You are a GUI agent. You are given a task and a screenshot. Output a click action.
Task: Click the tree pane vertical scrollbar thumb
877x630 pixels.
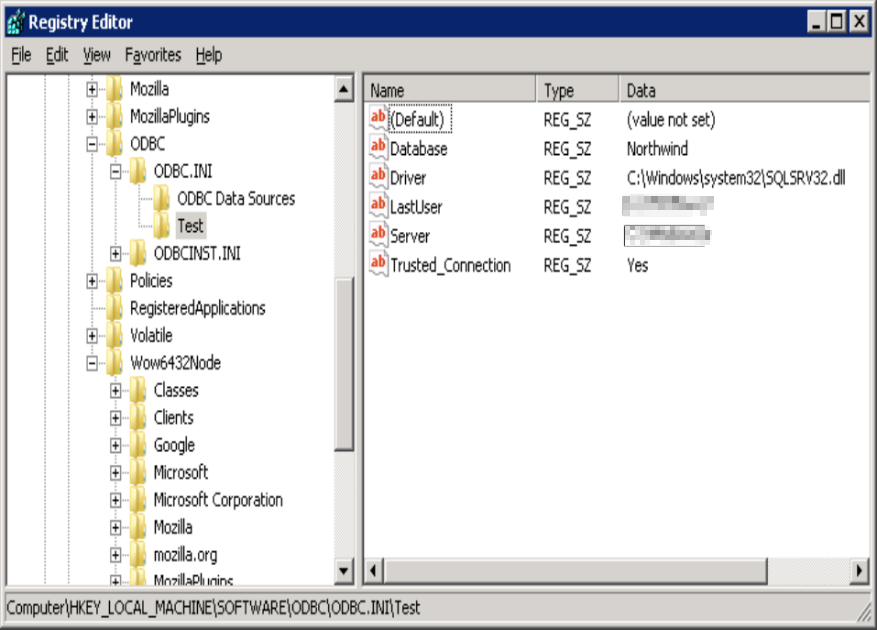click(344, 364)
